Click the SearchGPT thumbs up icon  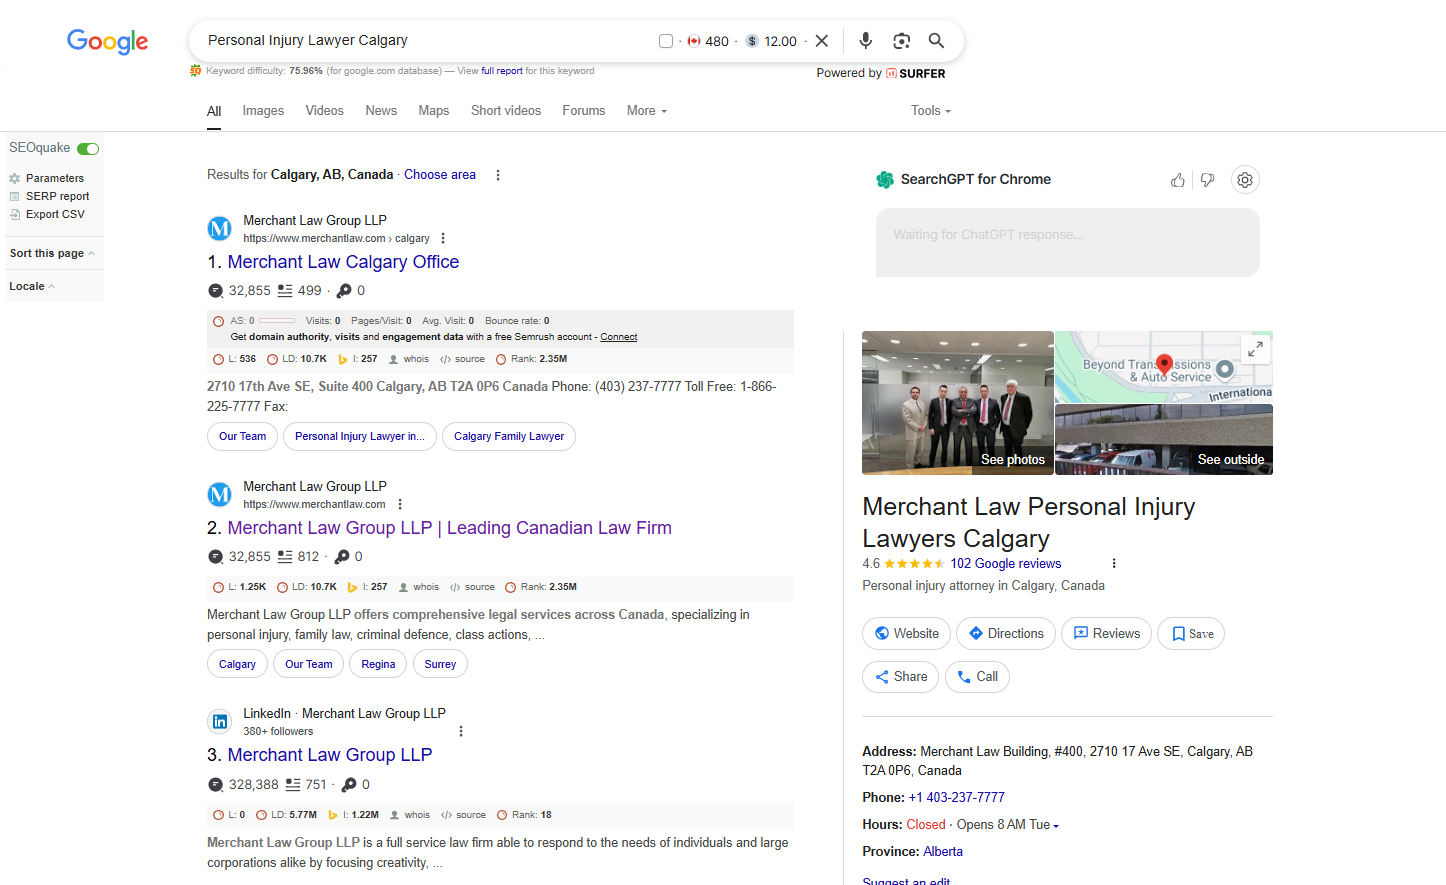tap(1178, 180)
